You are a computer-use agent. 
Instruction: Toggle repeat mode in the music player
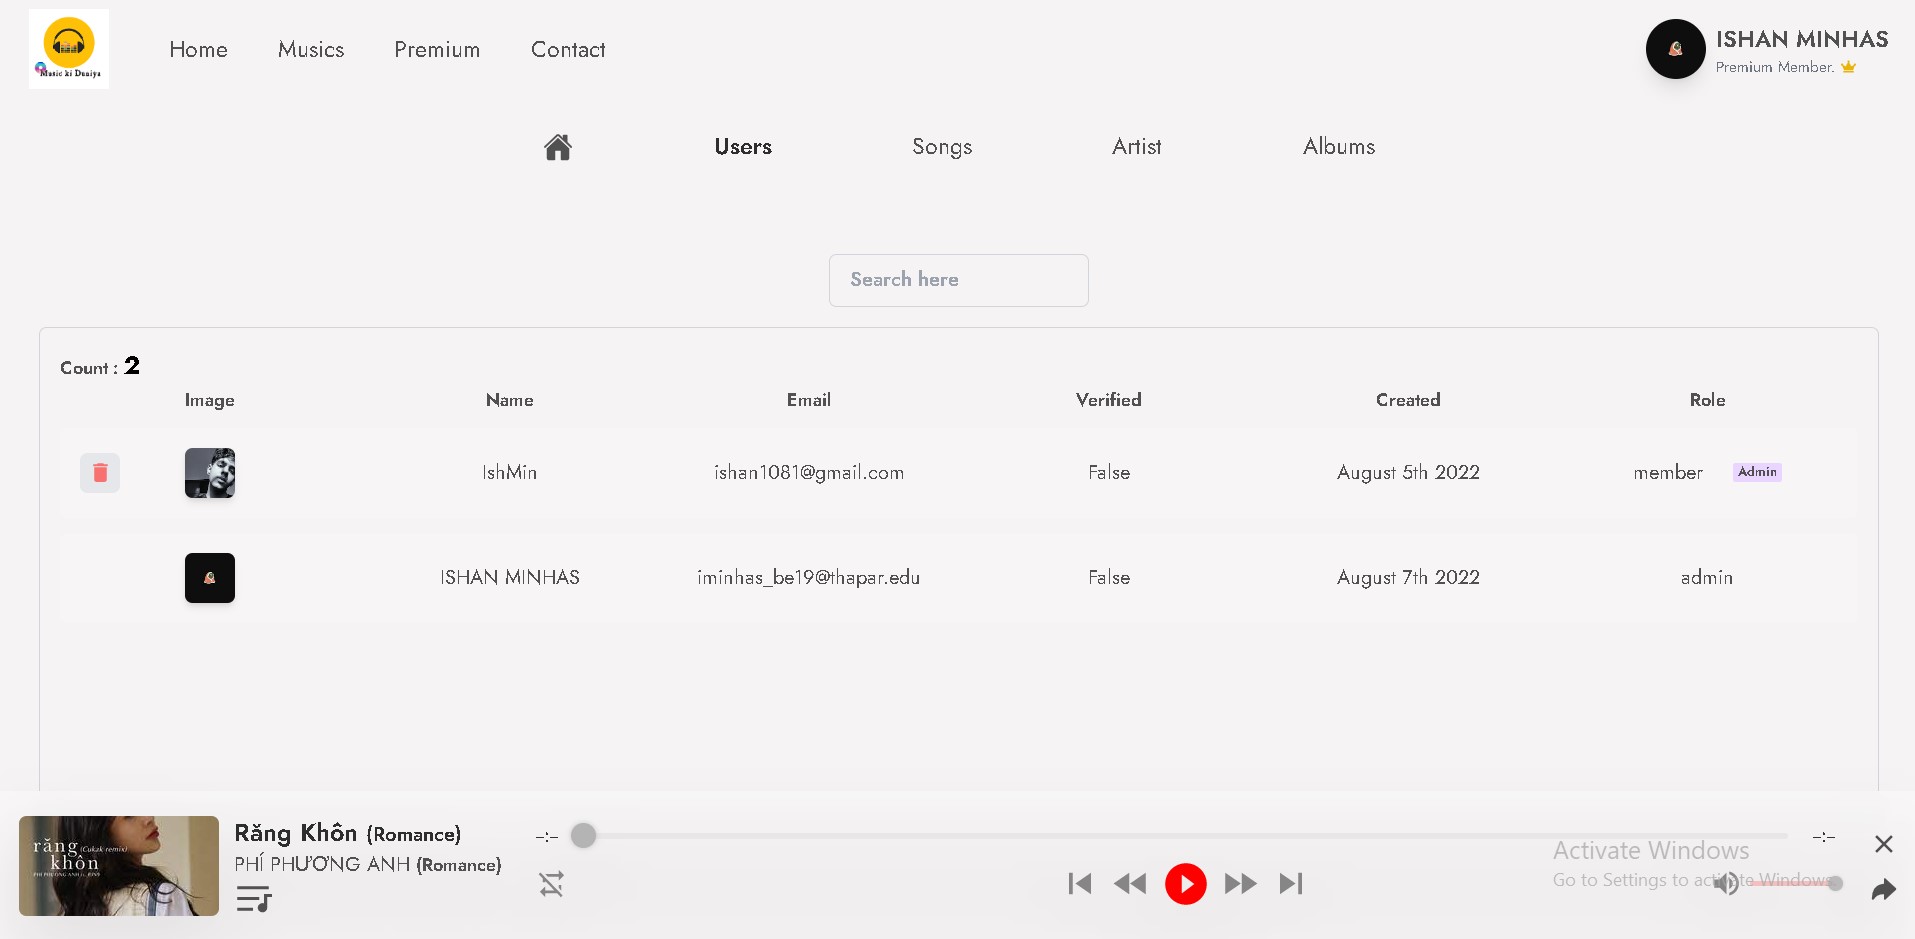click(551, 884)
